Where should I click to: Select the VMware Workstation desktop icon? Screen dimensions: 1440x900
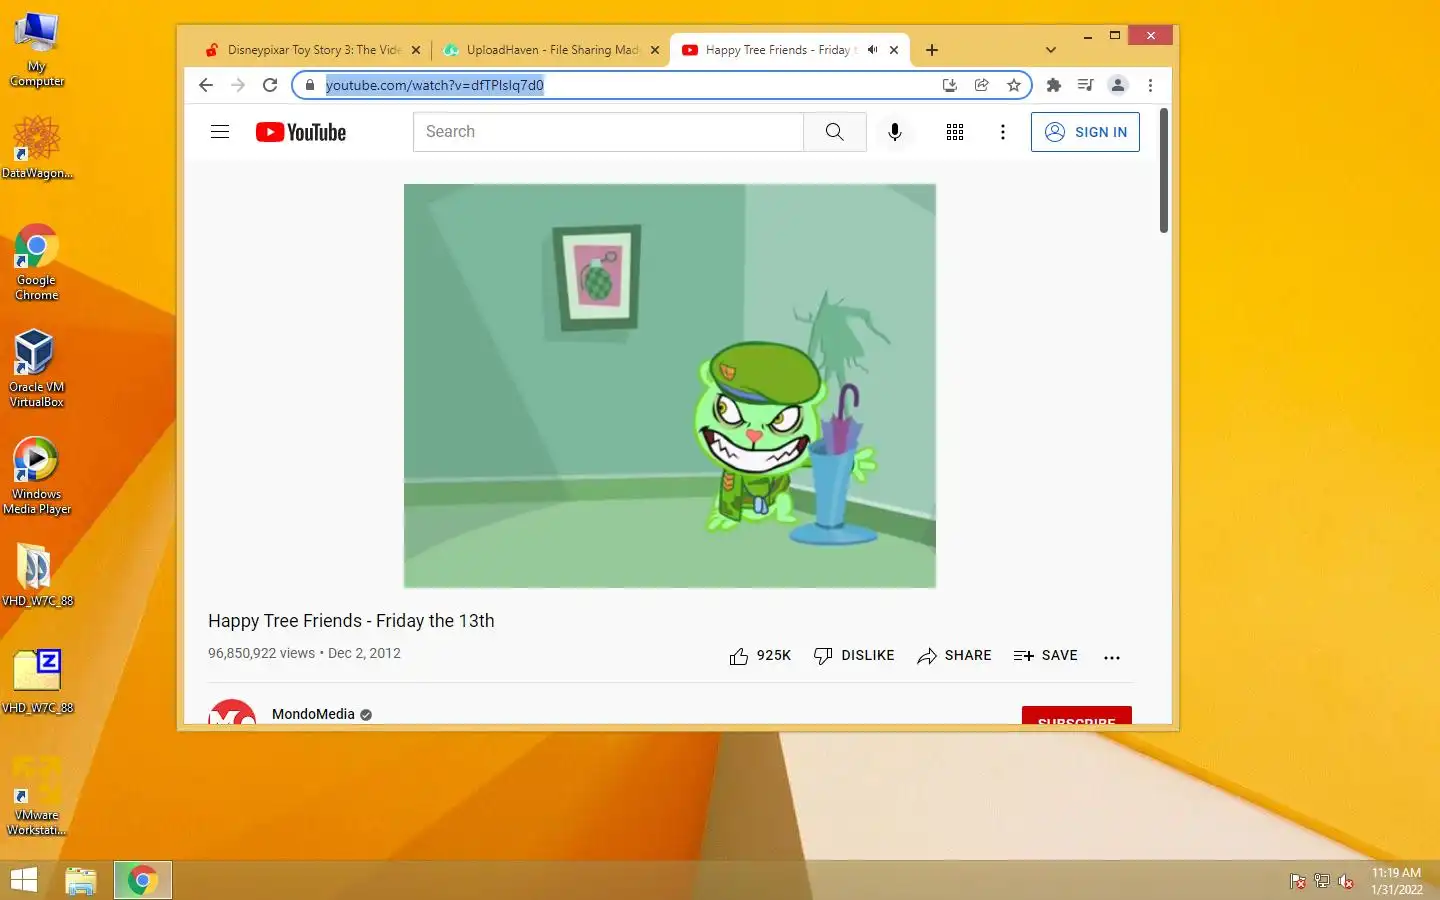(x=37, y=797)
